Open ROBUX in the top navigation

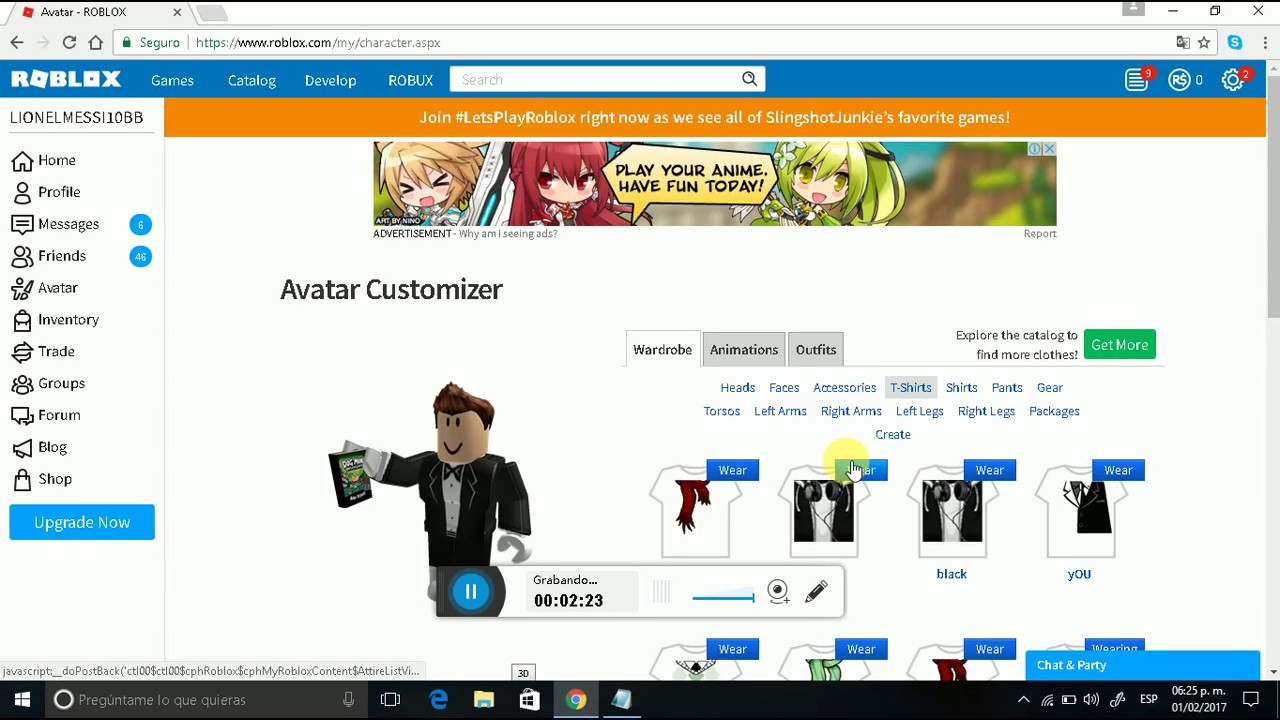[x=411, y=80]
